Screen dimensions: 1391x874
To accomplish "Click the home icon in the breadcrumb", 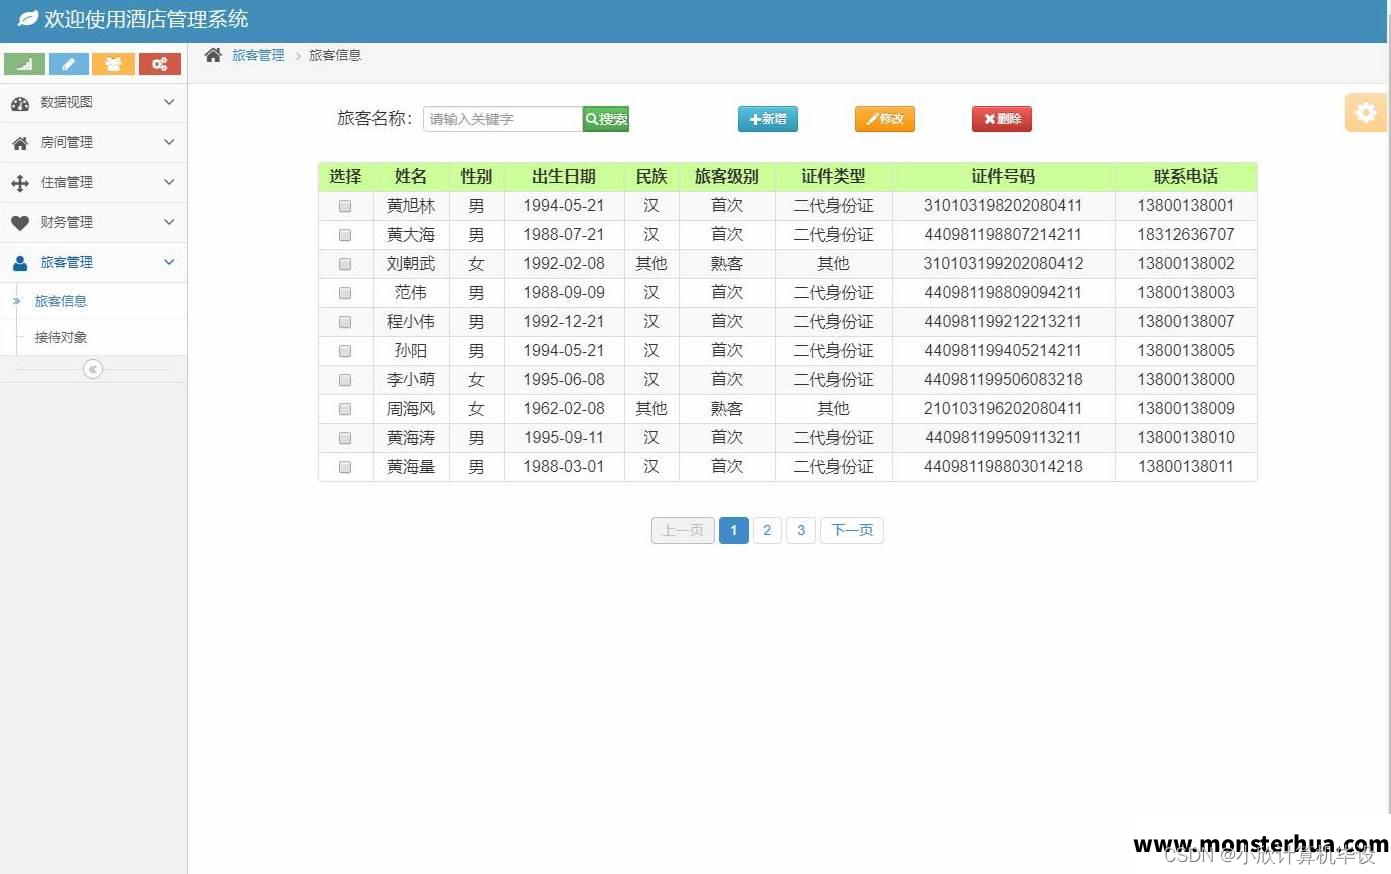I will click(x=210, y=55).
